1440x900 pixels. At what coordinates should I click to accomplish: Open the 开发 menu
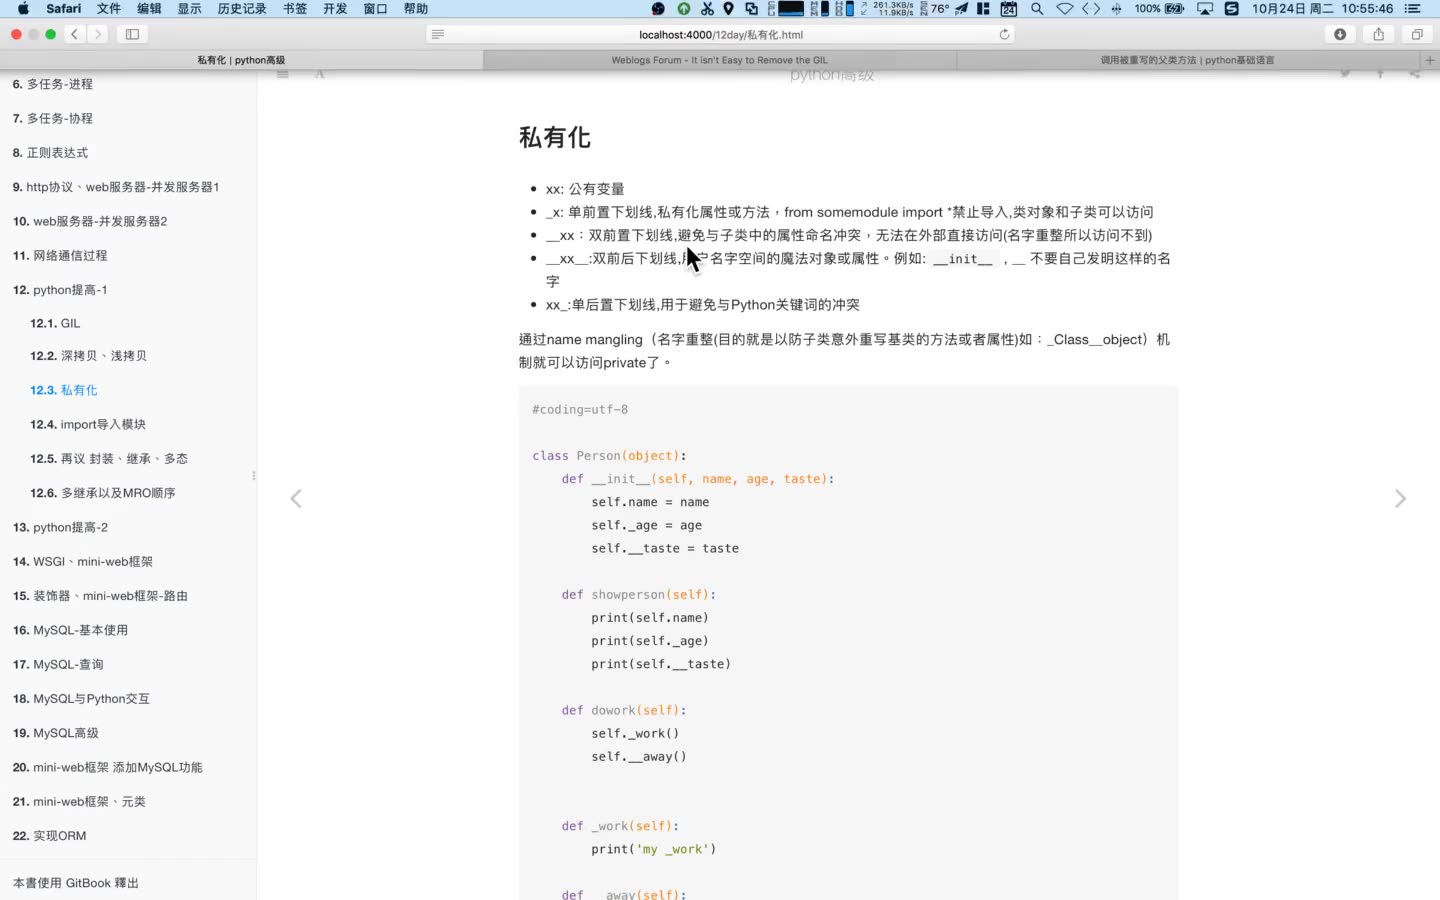point(335,8)
